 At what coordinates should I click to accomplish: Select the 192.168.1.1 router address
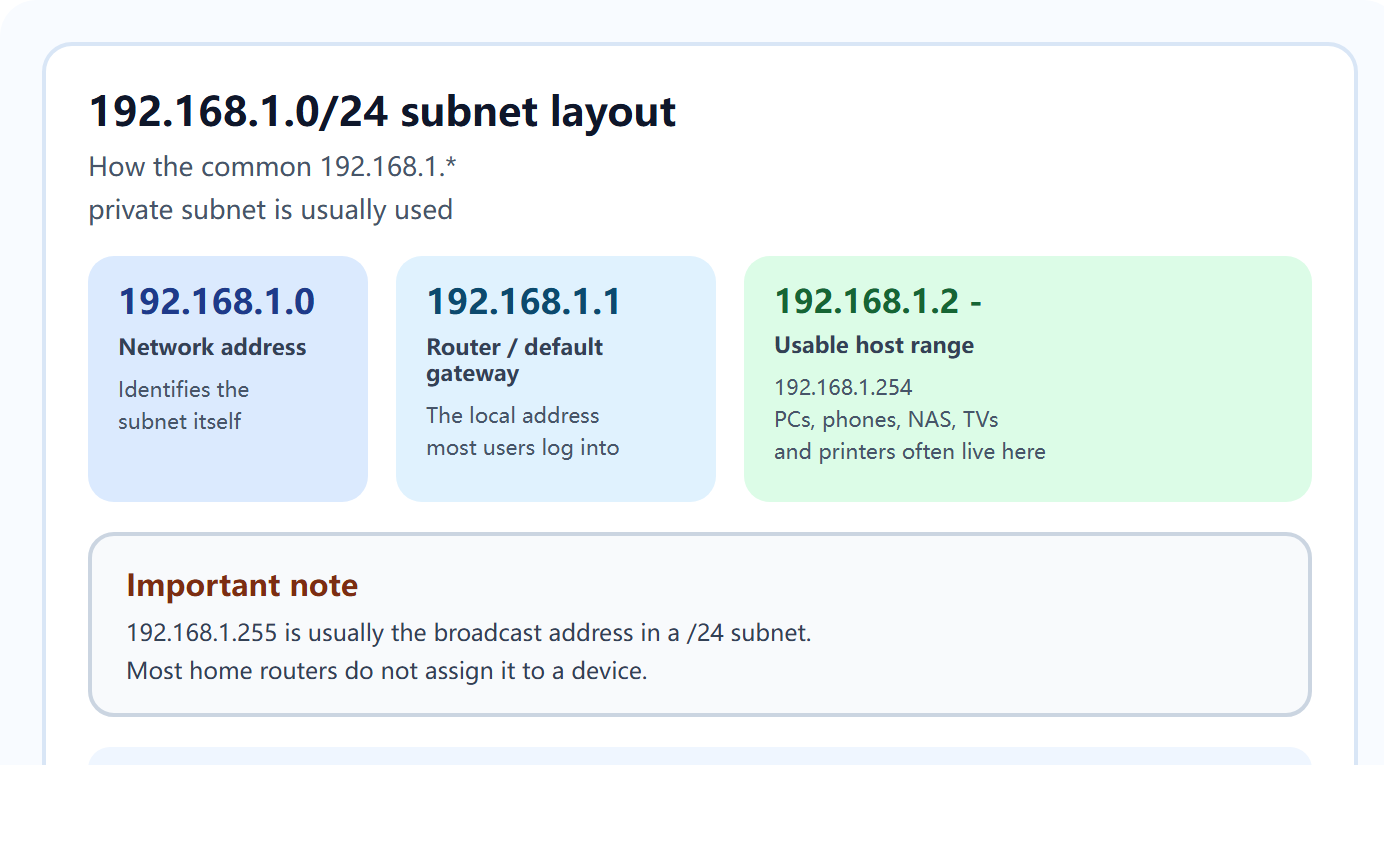(524, 301)
